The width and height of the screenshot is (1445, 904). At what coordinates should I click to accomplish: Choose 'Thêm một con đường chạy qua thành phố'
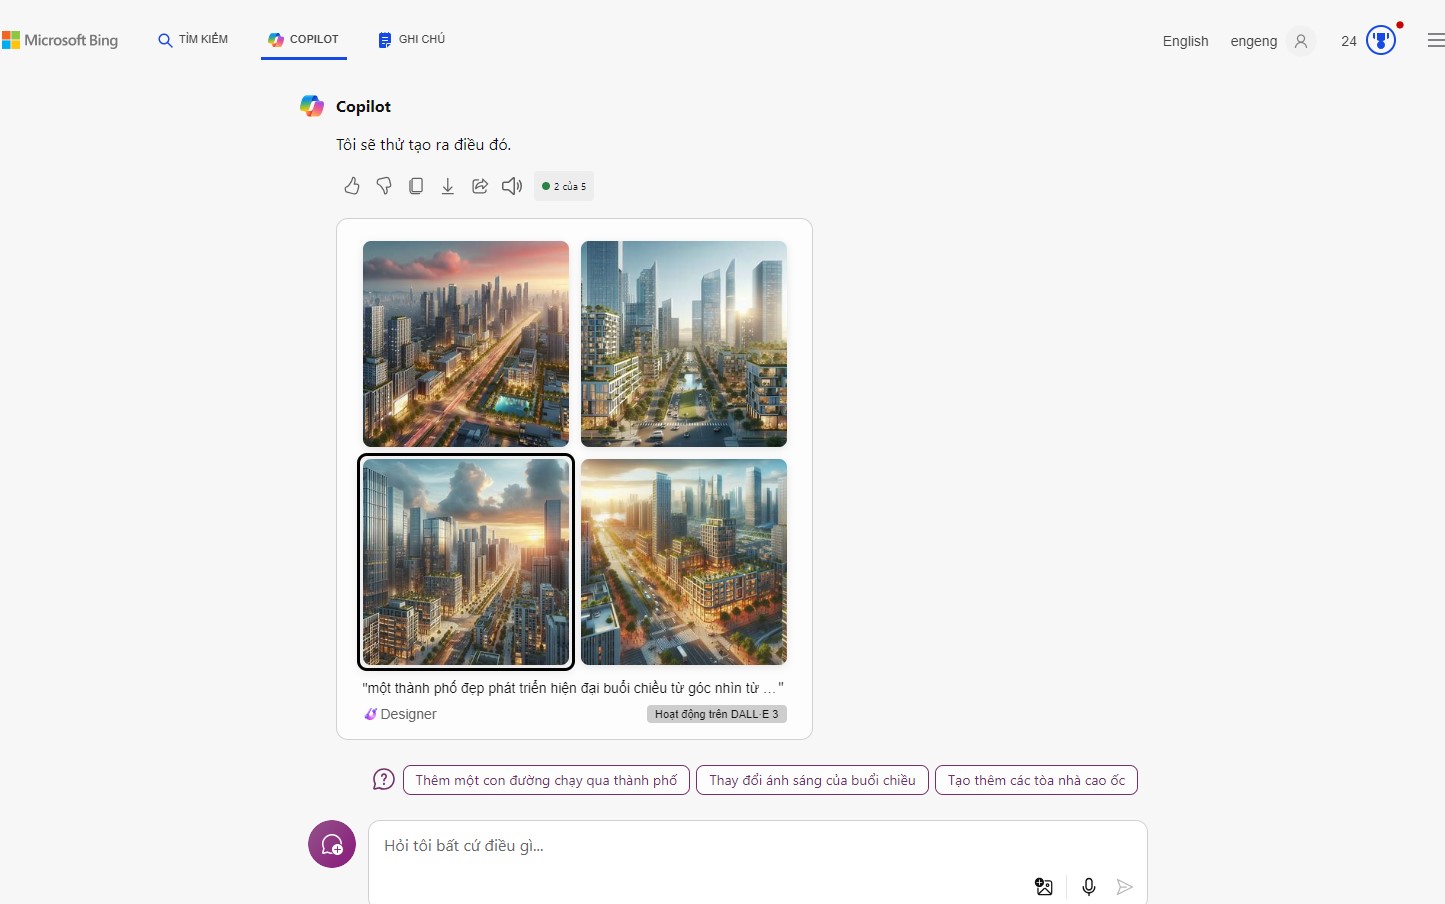tap(546, 780)
